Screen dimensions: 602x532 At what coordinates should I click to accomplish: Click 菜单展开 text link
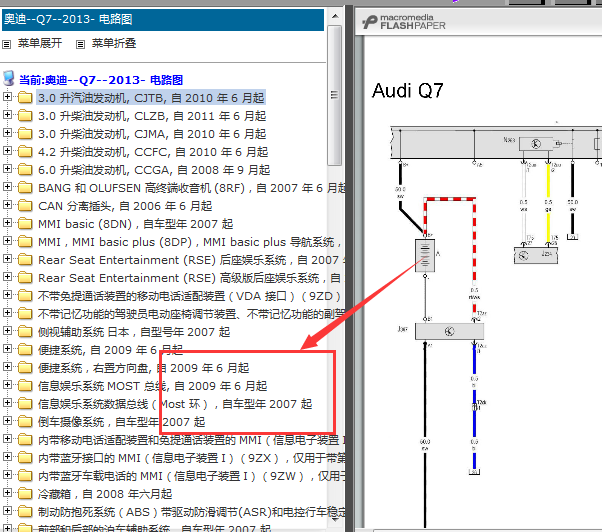coord(40,43)
